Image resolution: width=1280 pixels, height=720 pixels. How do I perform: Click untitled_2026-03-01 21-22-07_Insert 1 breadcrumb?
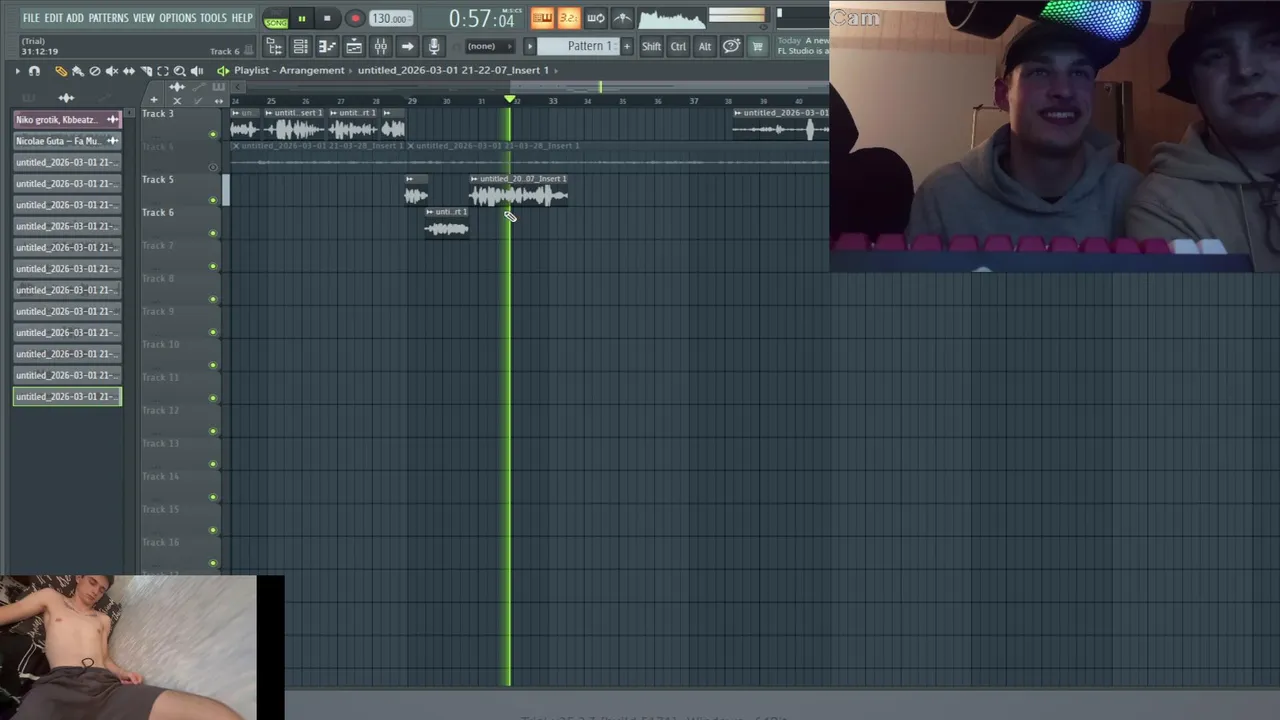453,70
